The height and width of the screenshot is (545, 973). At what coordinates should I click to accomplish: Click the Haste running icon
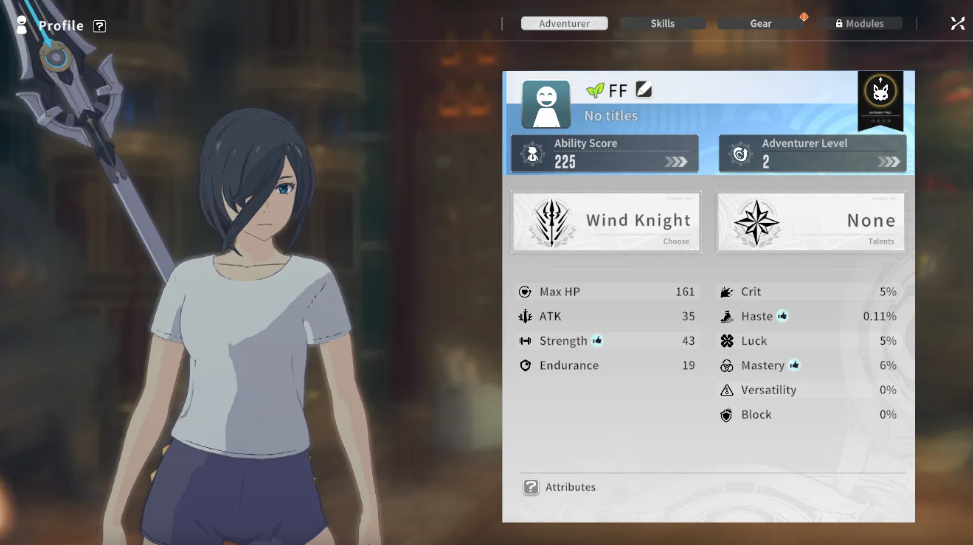(x=727, y=317)
